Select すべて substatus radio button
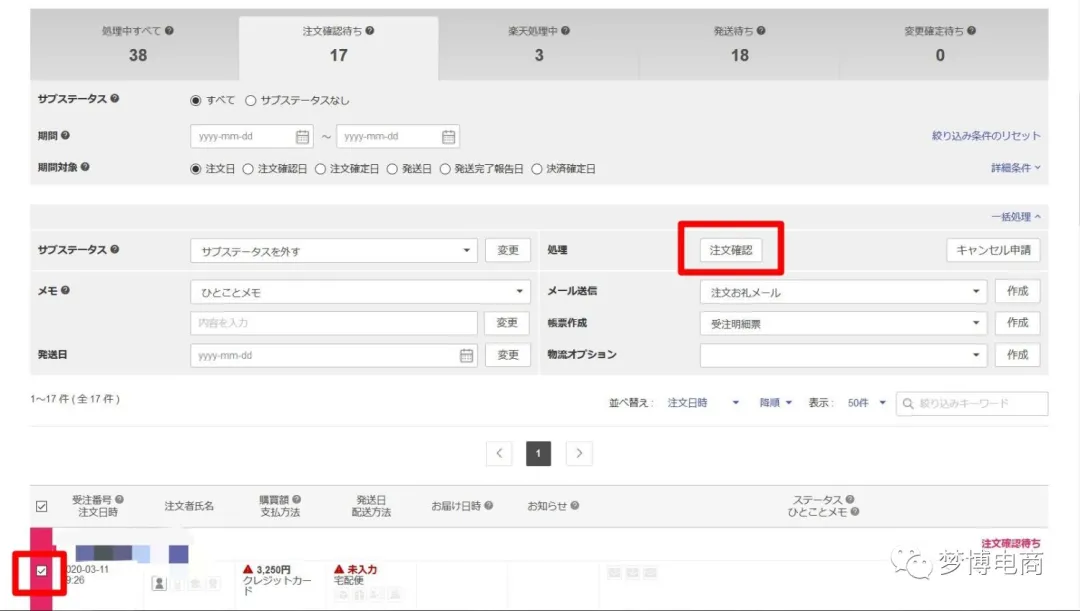1080x611 pixels. (x=196, y=101)
